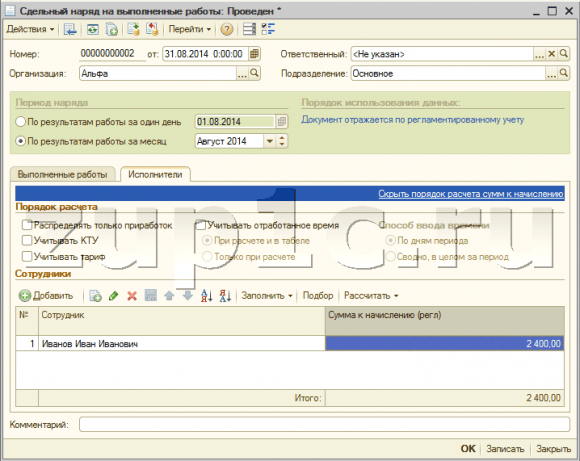The height and width of the screenshot is (461, 580).
Task: Click the green pencil edit row icon
Action: [114, 296]
